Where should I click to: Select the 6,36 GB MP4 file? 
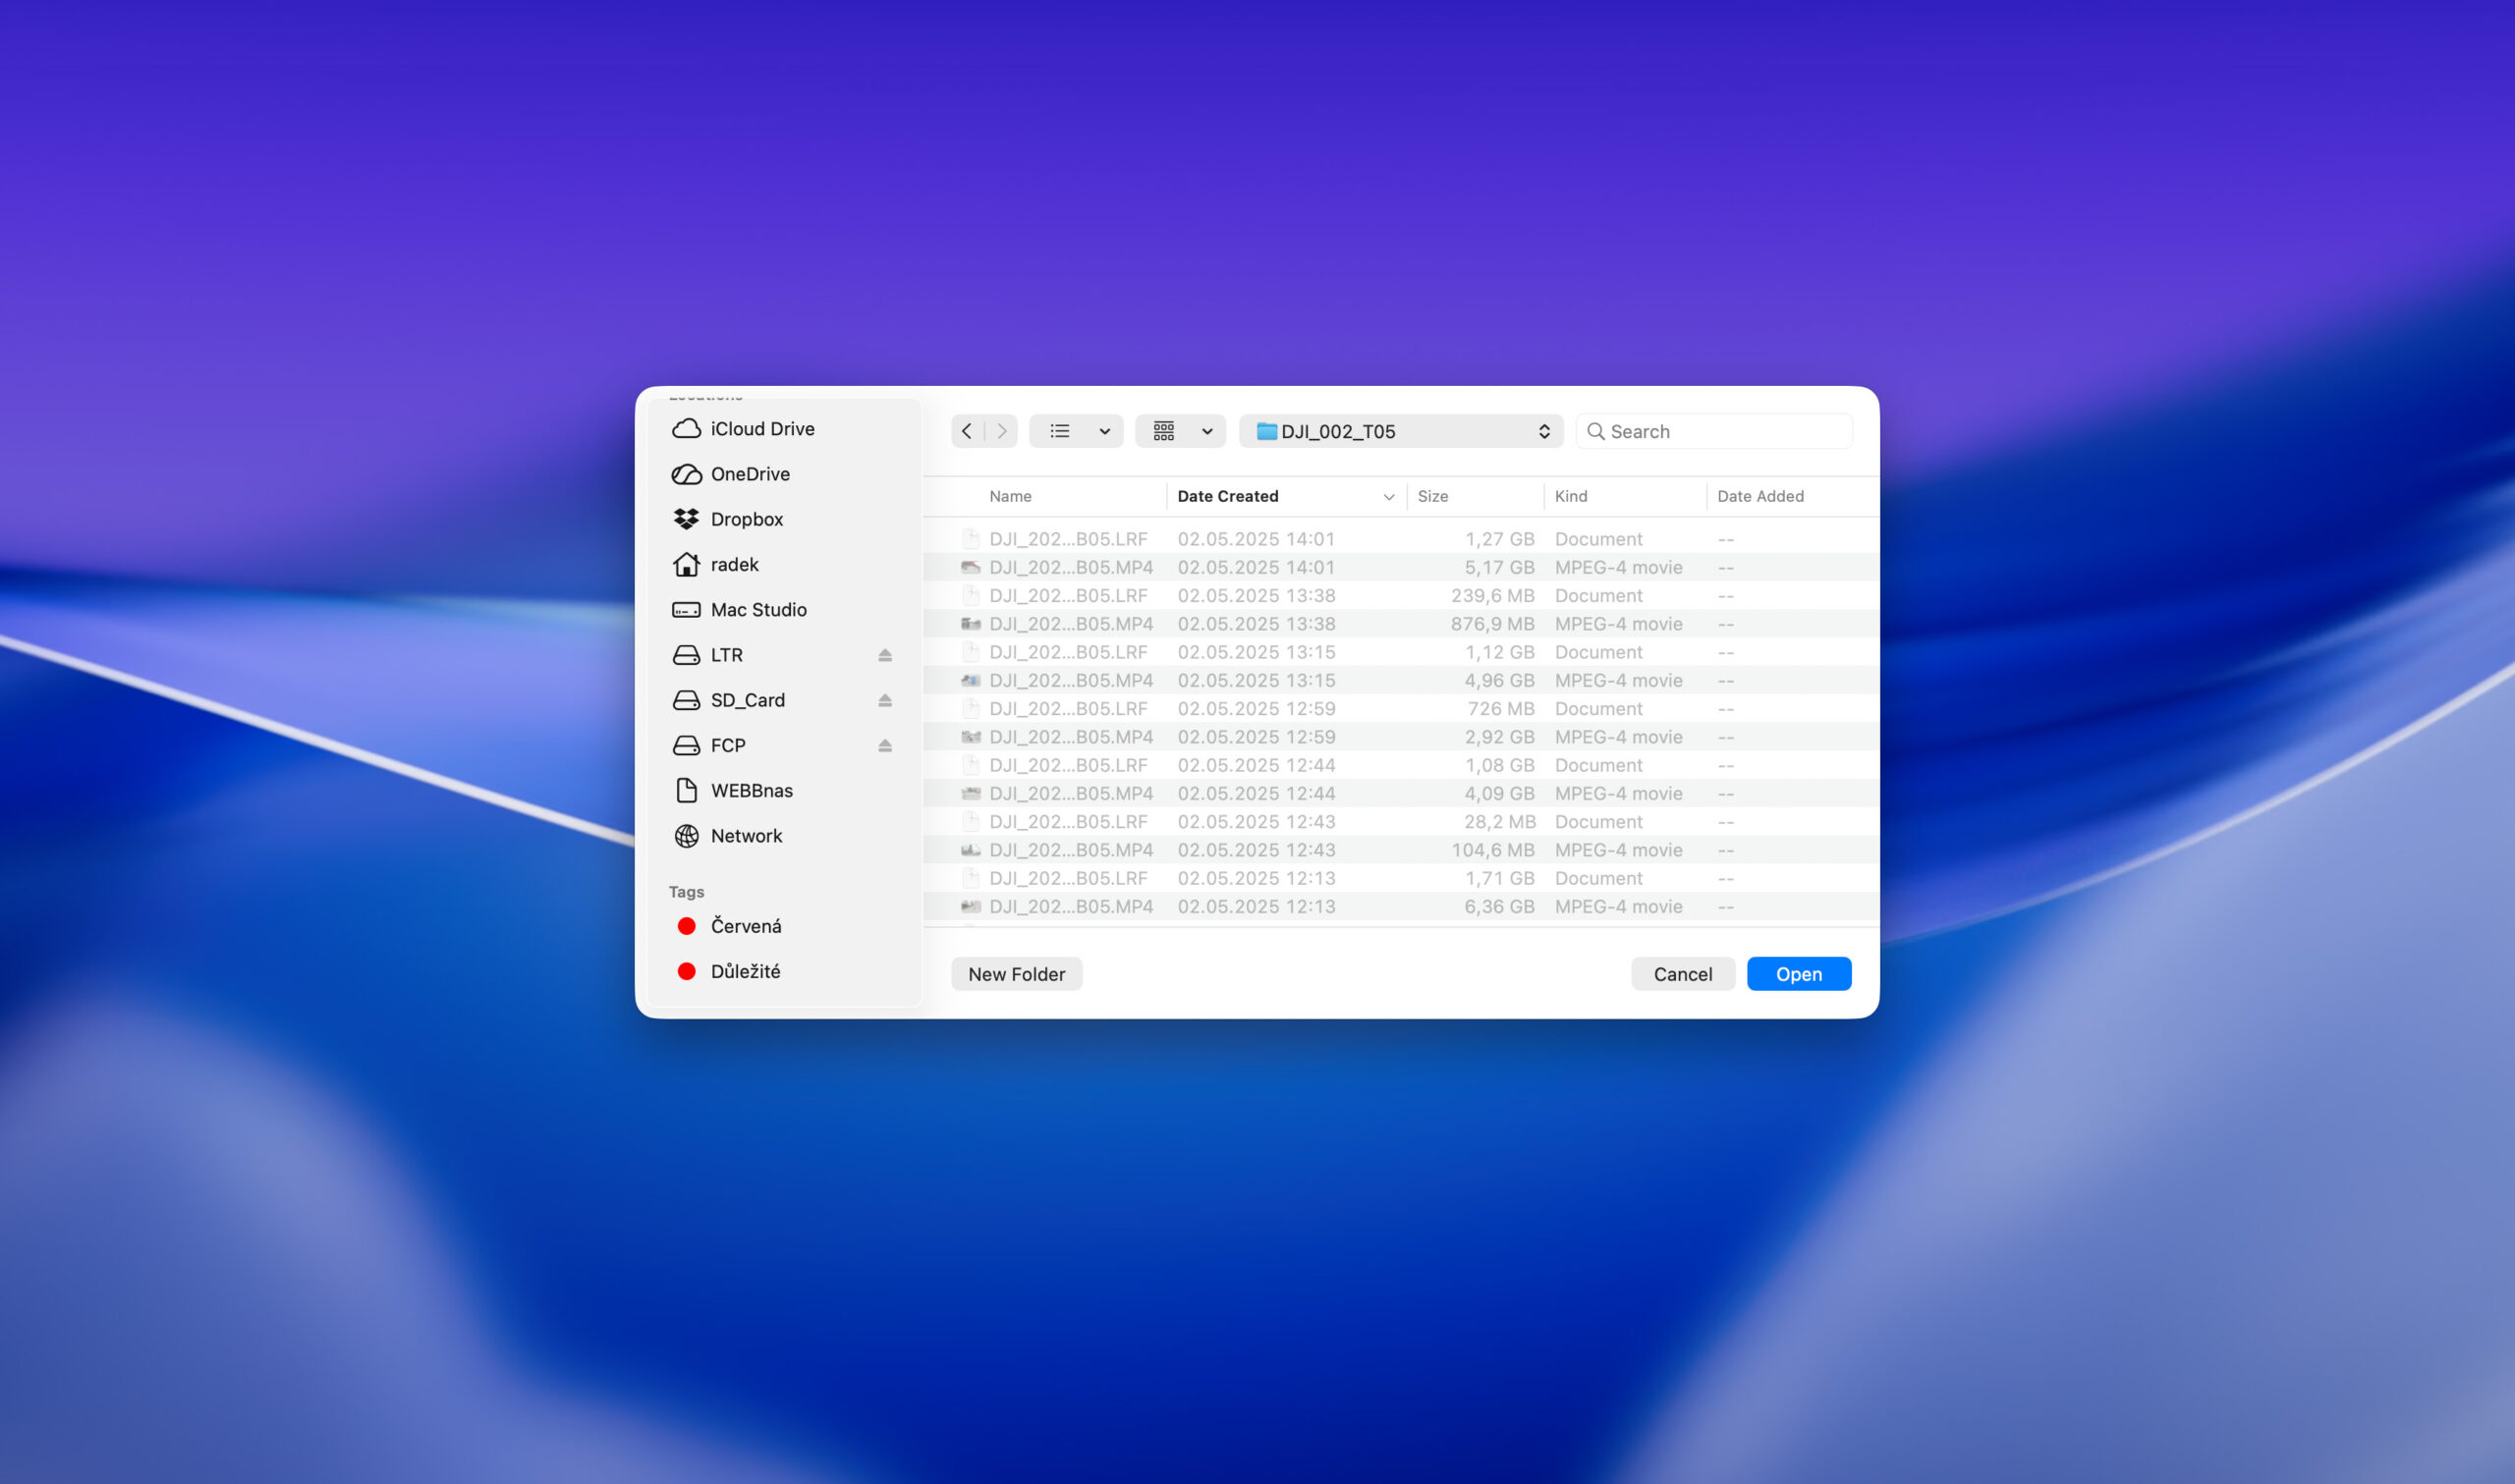click(x=1070, y=906)
